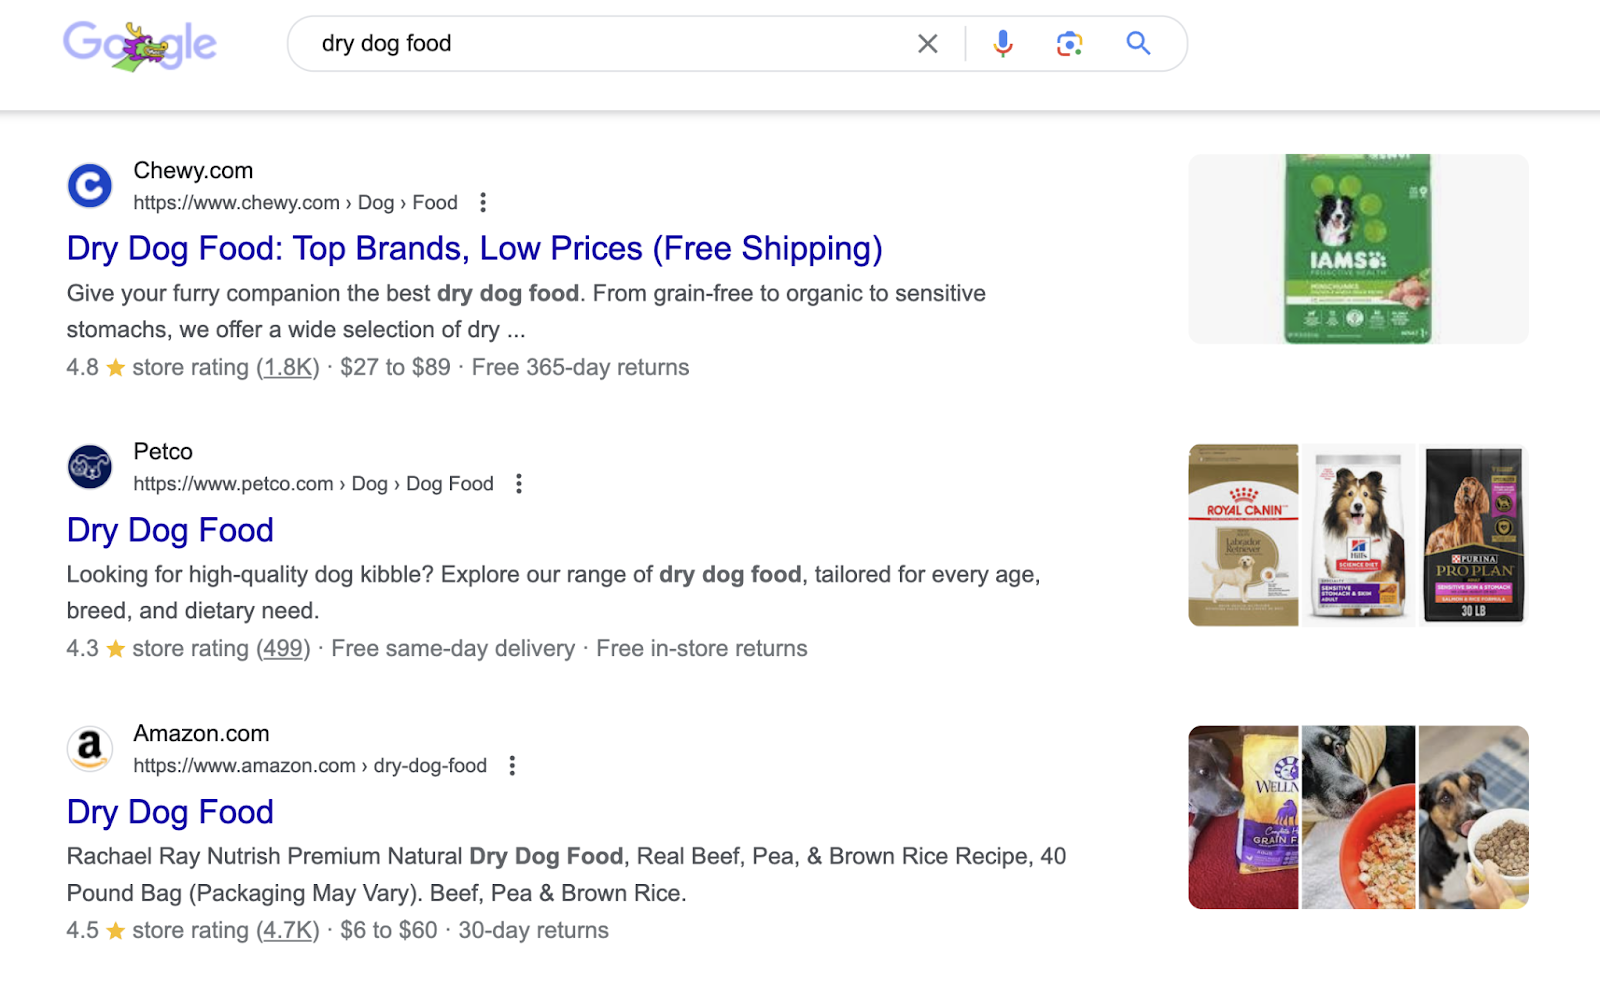Open the three-dot menu for Amazon result
Image resolution: width=1600 pixels, height=991 pixels.
512,765
